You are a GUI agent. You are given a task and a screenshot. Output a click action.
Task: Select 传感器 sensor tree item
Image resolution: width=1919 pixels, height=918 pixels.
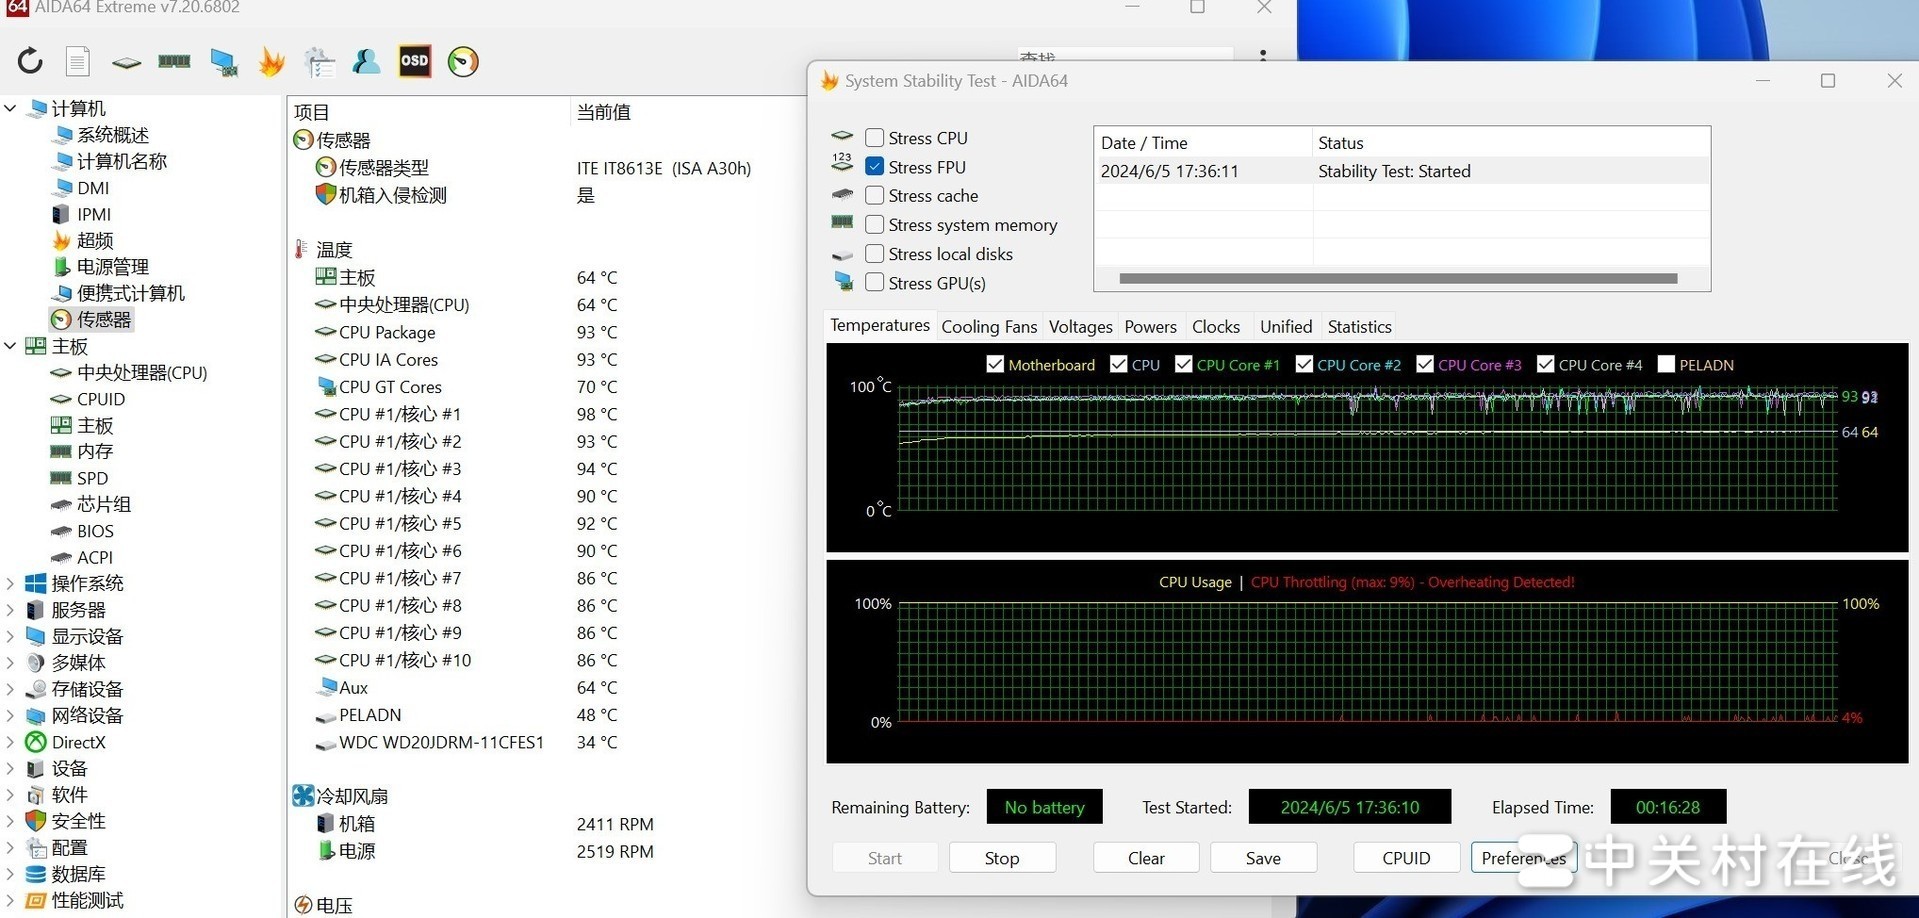tap(104, 319)
